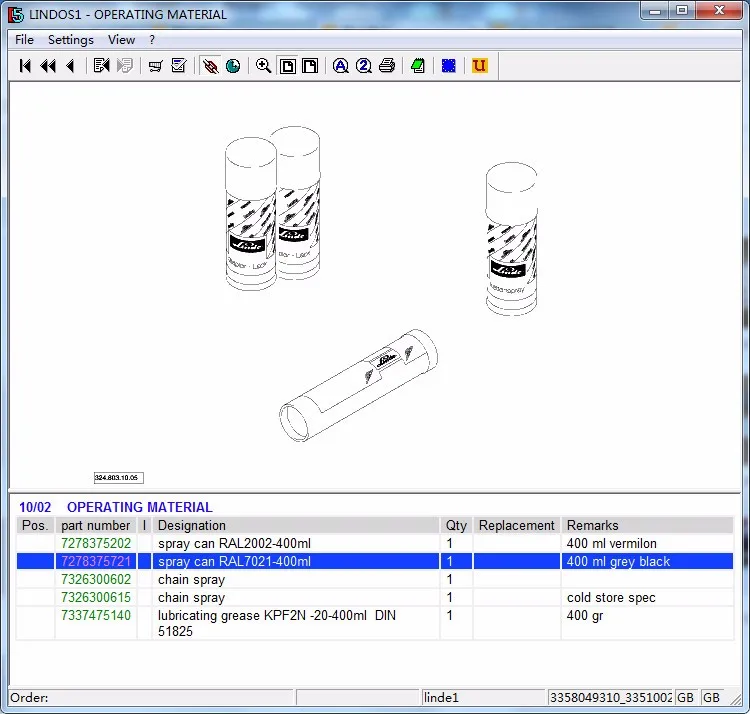This screenshot has height=714, width=750.
Task: Click the blue EU flag icon
Action: pyautogui.click(x=449, y=66)
